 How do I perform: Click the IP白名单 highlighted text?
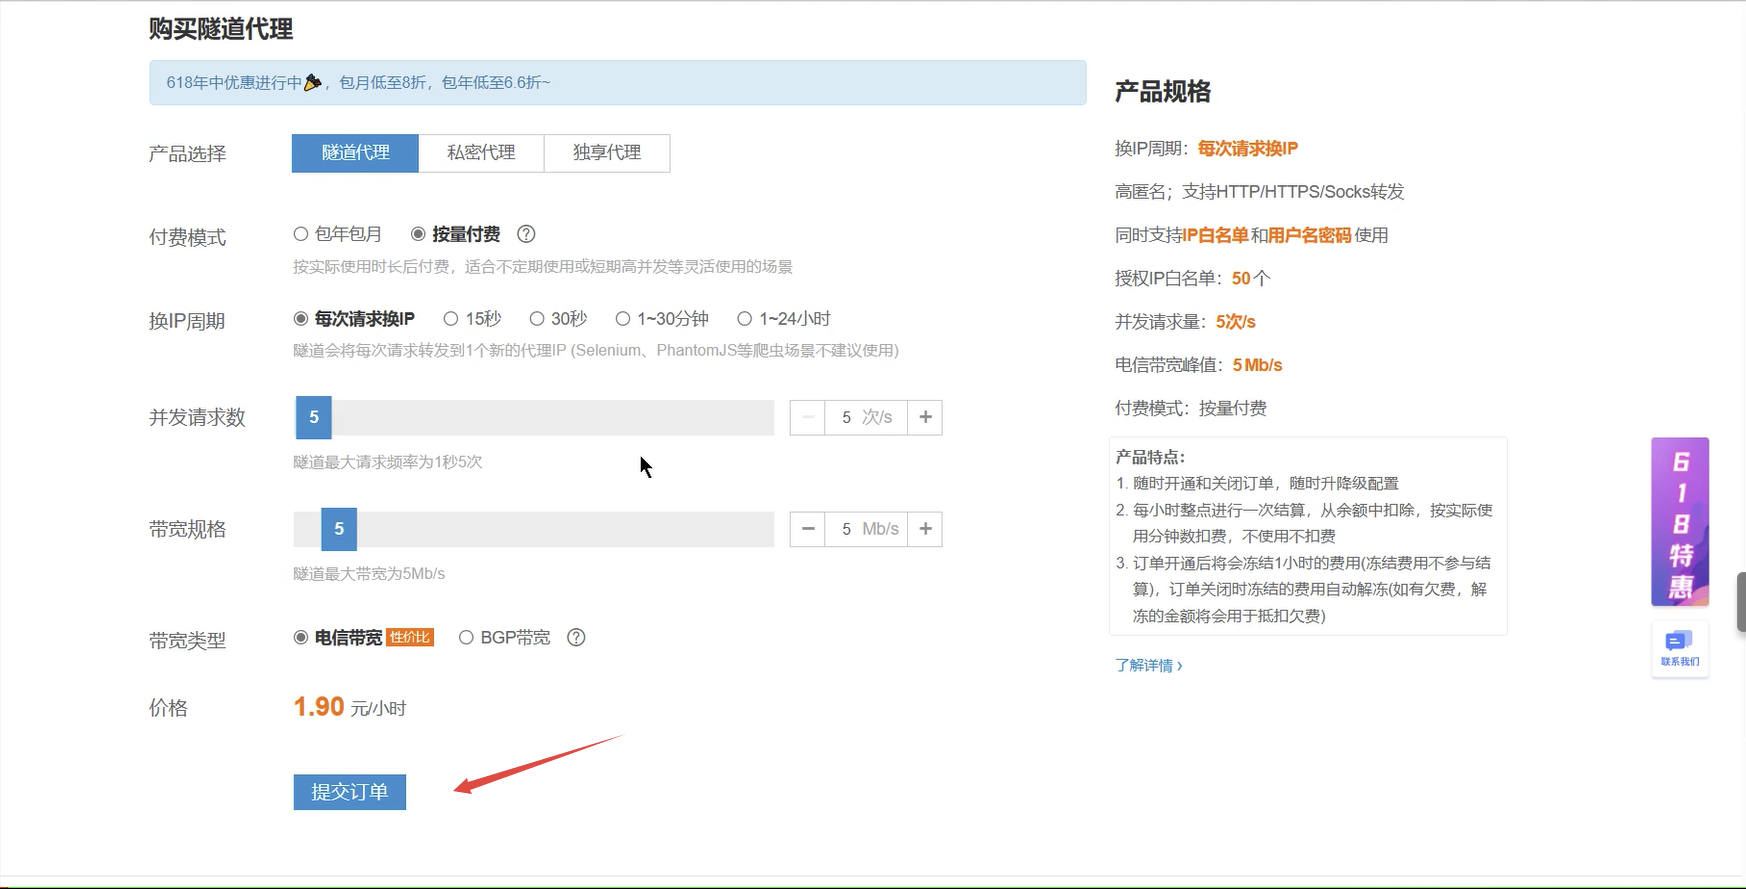coord(1216,236)
